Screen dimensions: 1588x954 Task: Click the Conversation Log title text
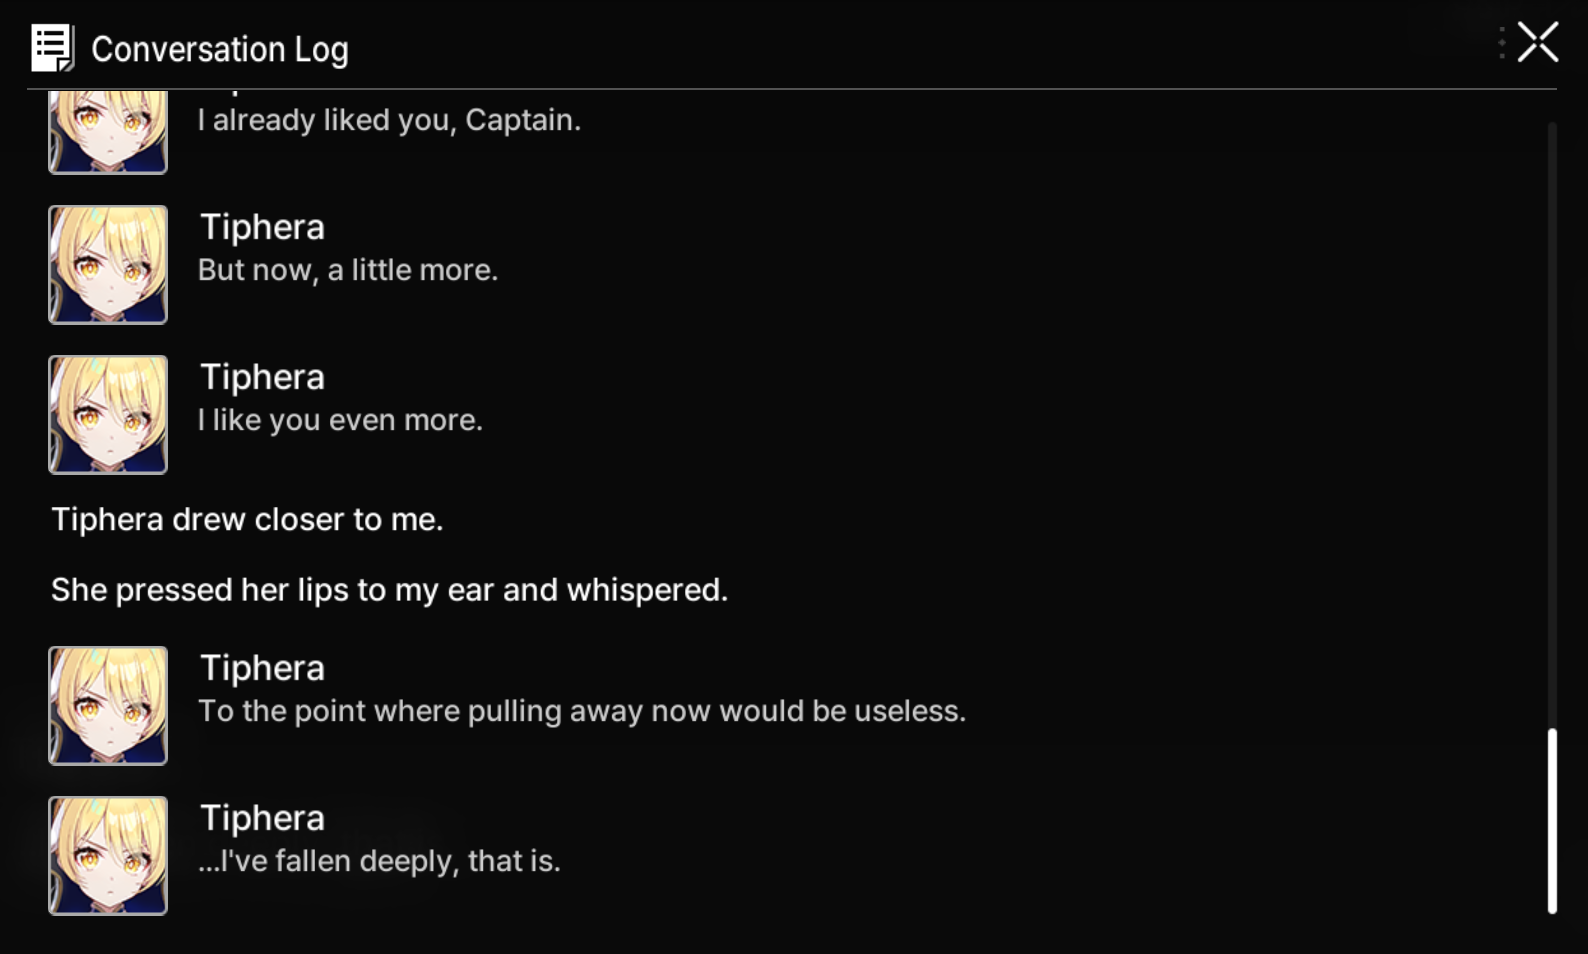click(x=220, y=49)
